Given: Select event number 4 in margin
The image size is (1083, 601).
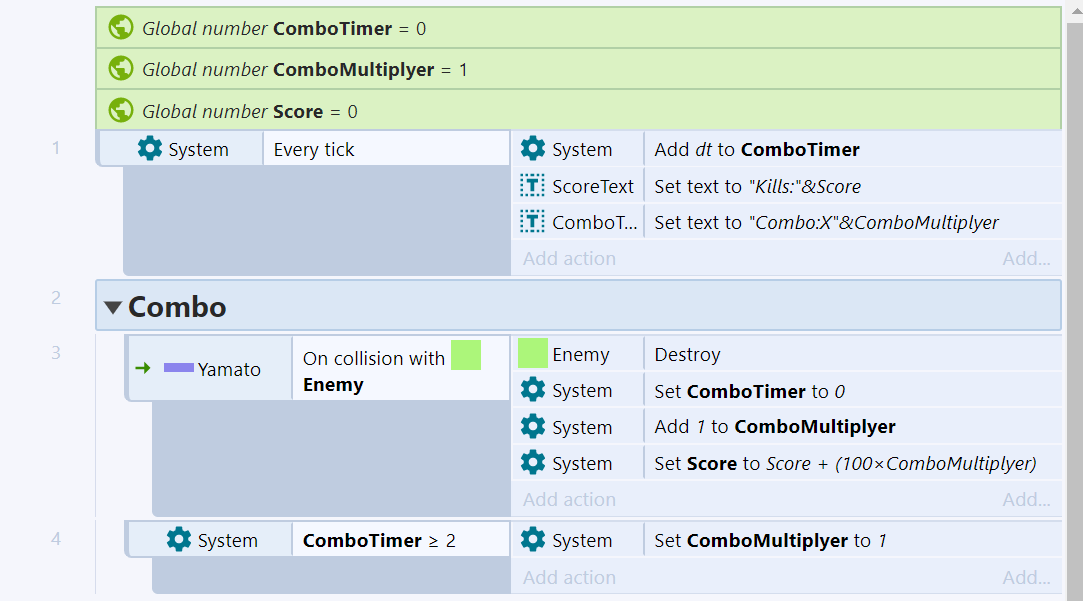Looking at the screenshot, I should (56, 539).
